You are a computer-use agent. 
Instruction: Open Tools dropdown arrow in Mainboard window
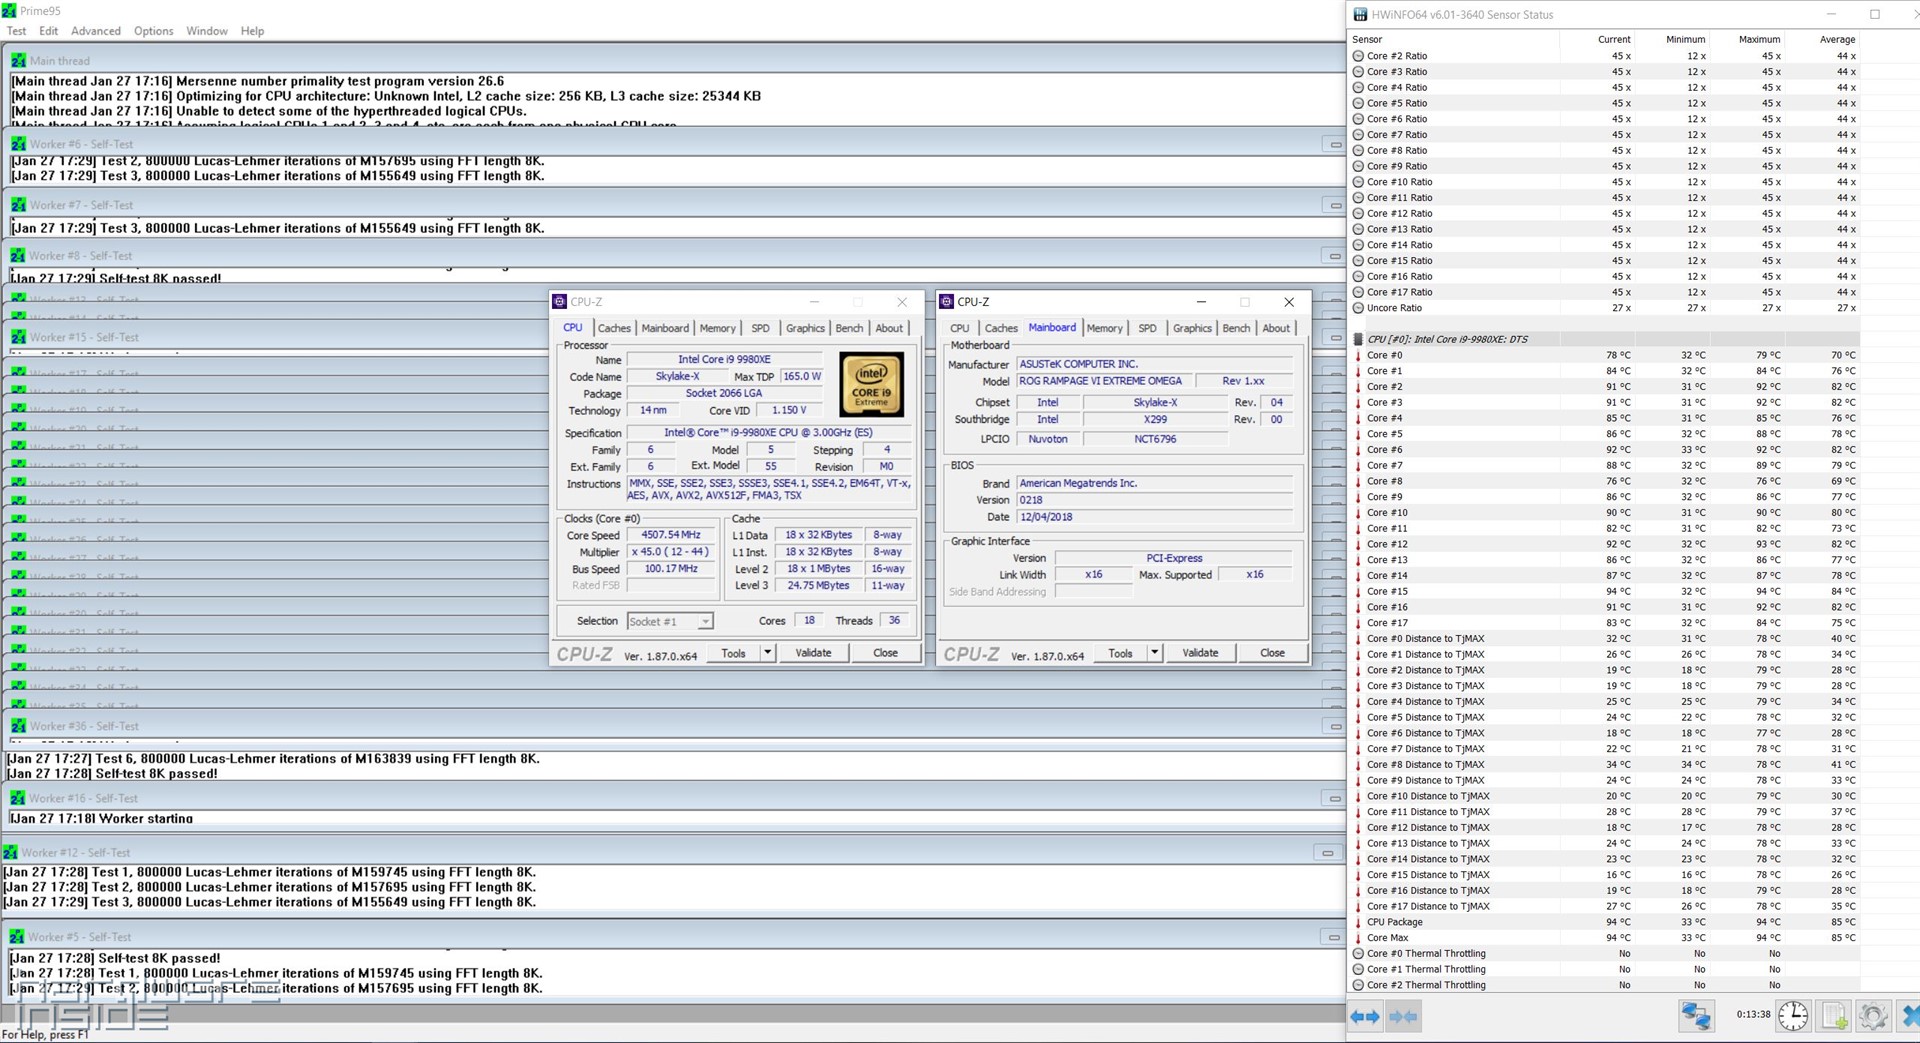[1154, 653]
